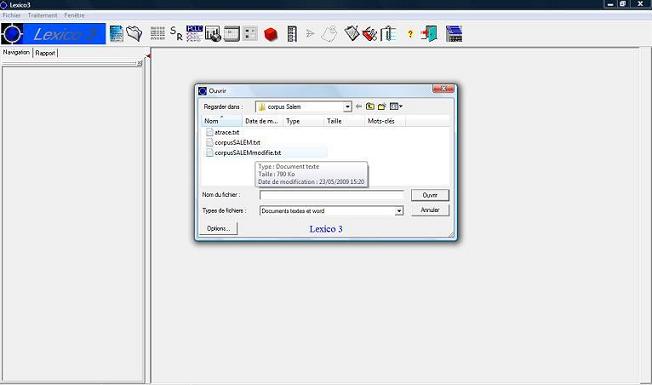This screenshot has height=385, width=652.
Task: Switch to the Rapport tab
Action: pyautogui.click(x=45, y=53)
